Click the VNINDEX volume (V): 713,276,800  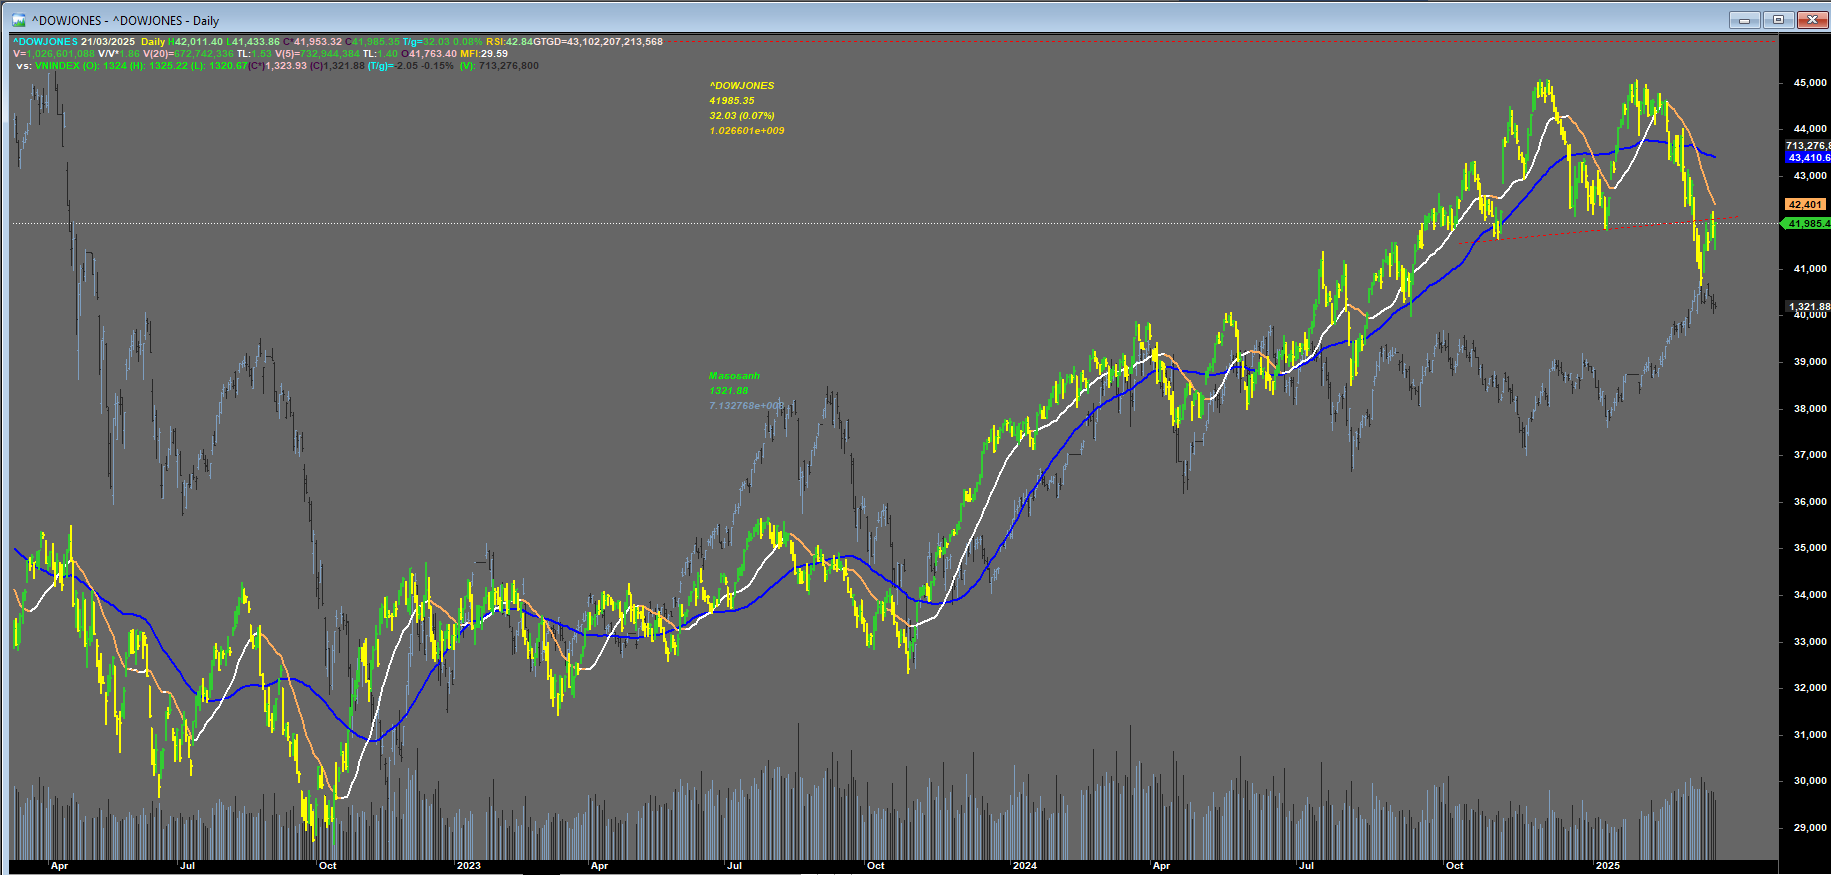pos(499,66)
